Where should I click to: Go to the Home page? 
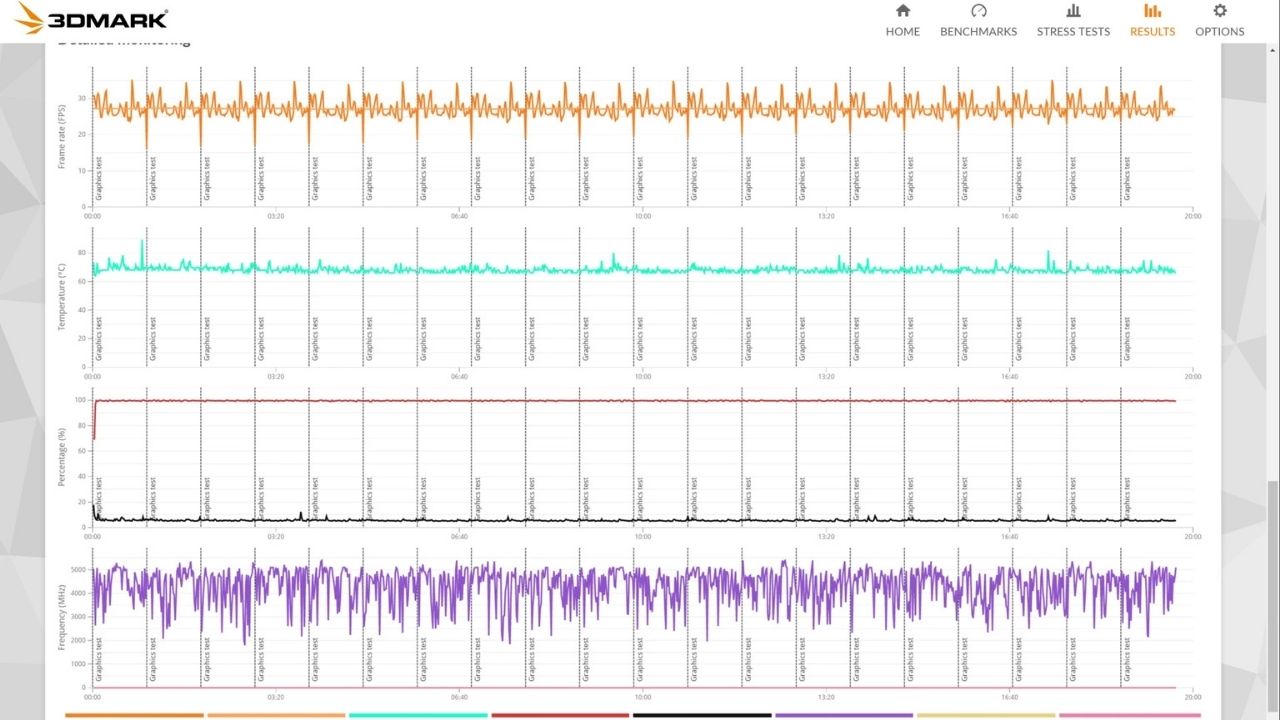pos(902,20)
